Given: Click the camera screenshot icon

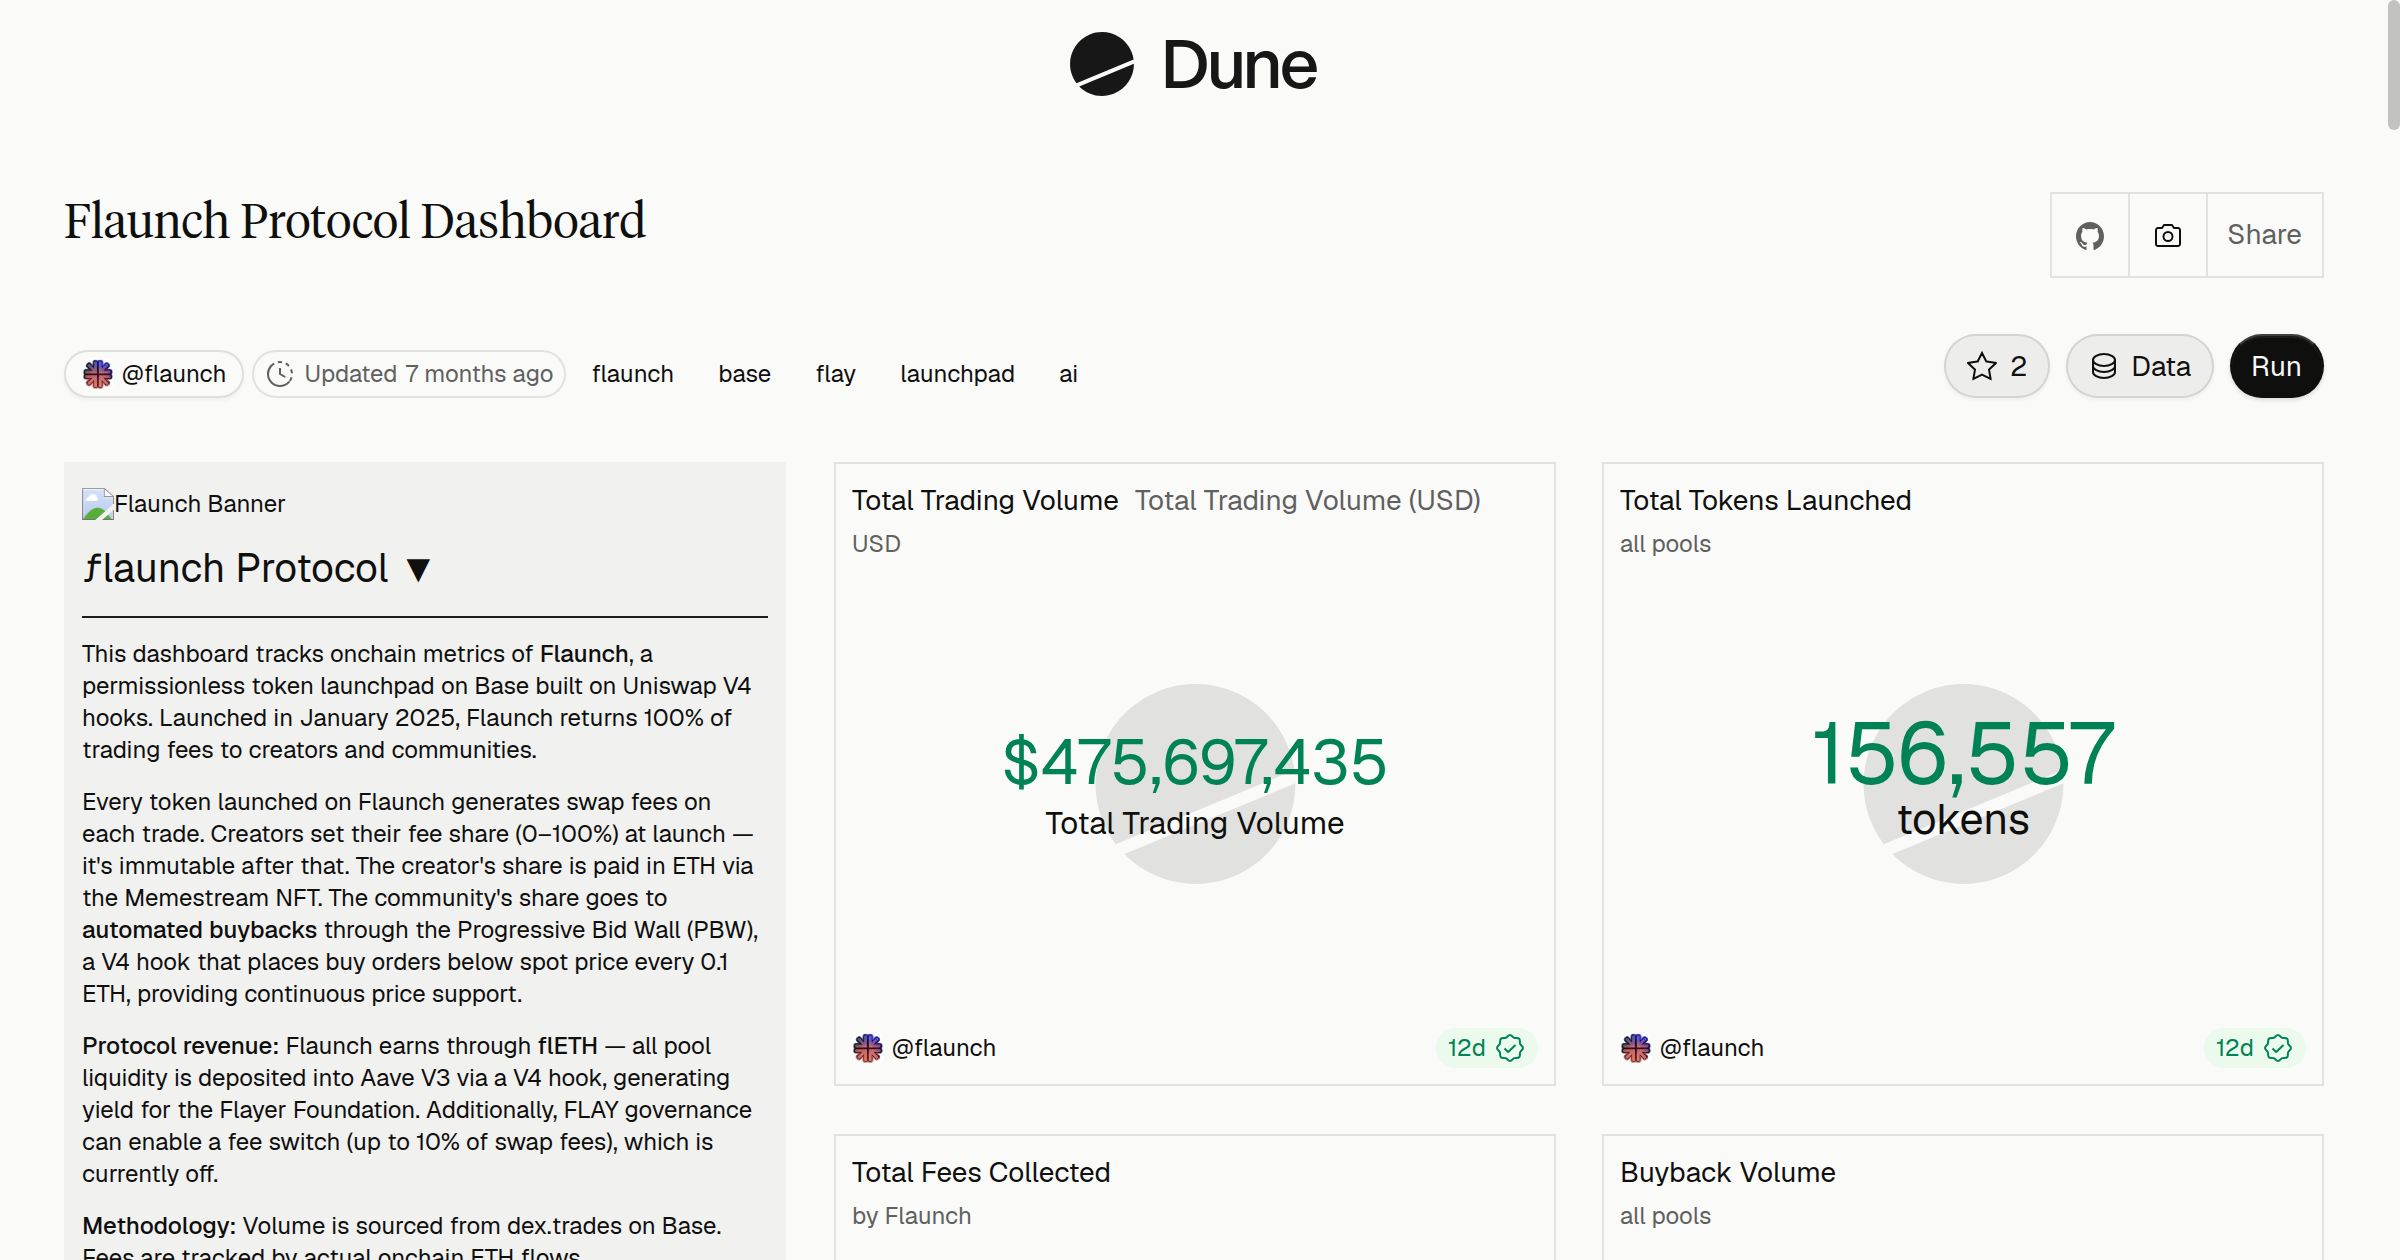Looking at the screenshot, I should pyautogui.click(x=2167, y=235).
